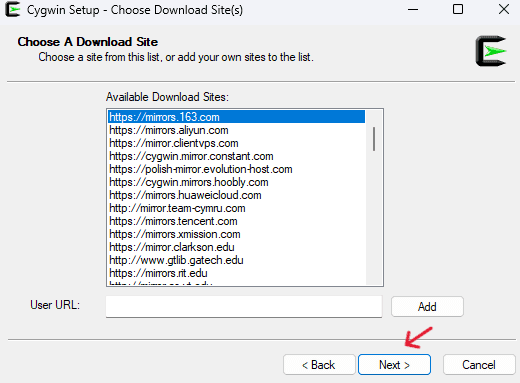
Task: Select mirror http://www.gtlib.gatech.edu
Action: (236, 260)
